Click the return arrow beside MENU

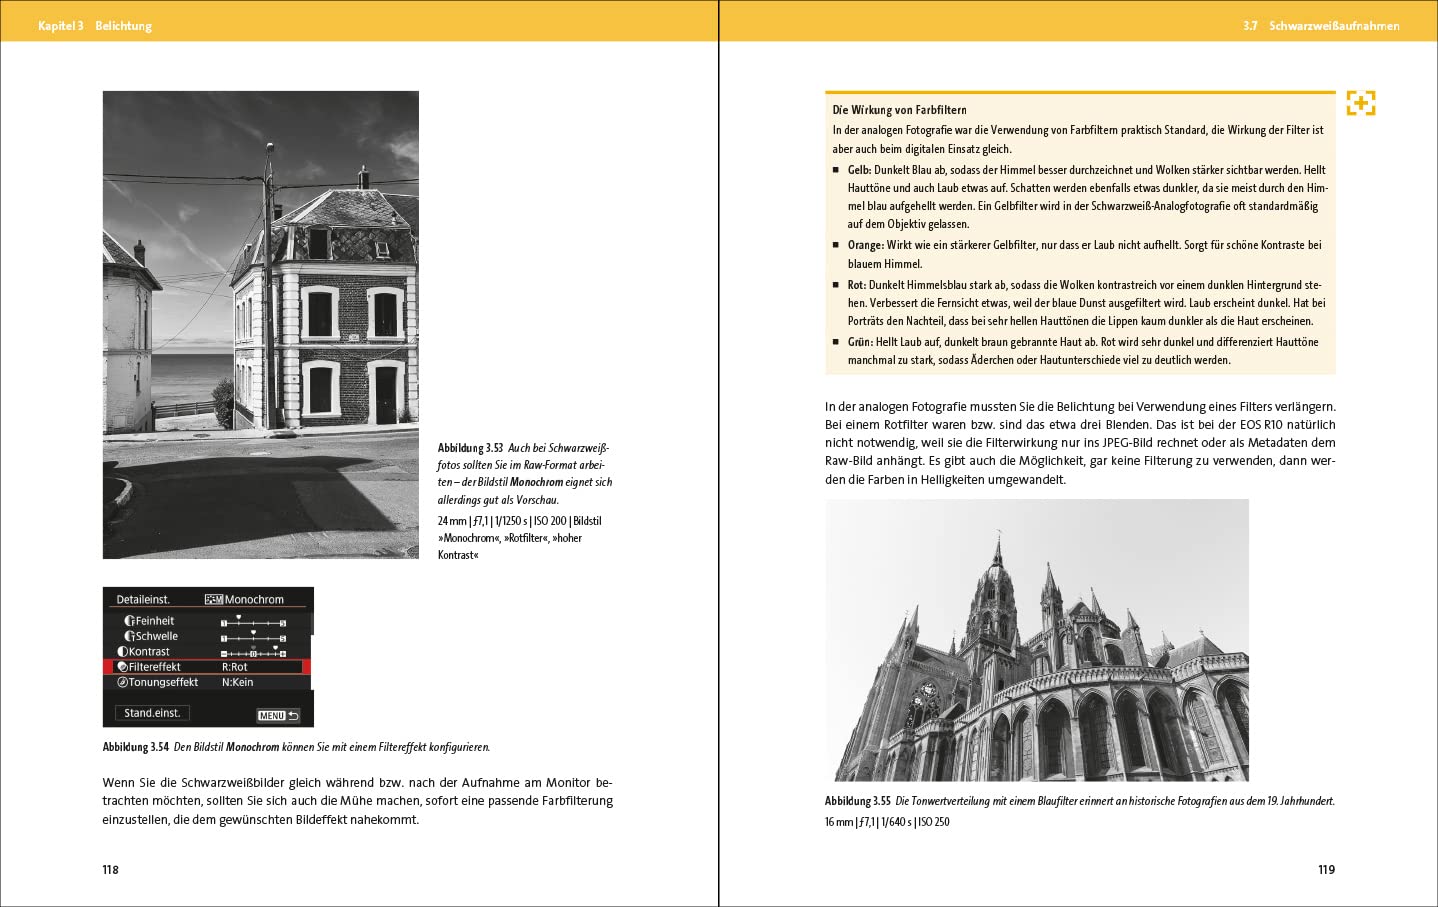[x=293, y=716]
